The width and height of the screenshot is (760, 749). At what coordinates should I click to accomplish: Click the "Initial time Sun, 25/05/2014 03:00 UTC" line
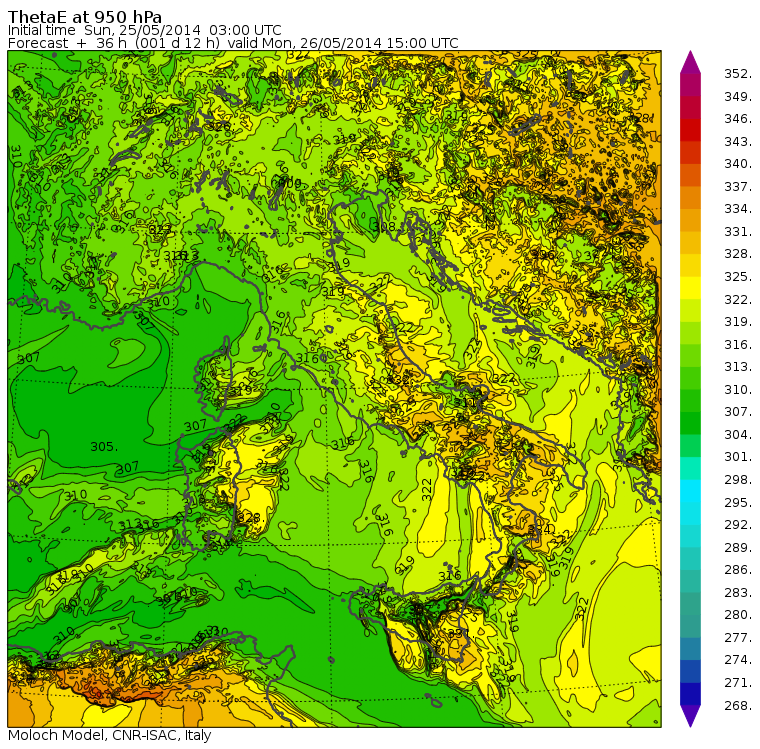pos(144,30)
